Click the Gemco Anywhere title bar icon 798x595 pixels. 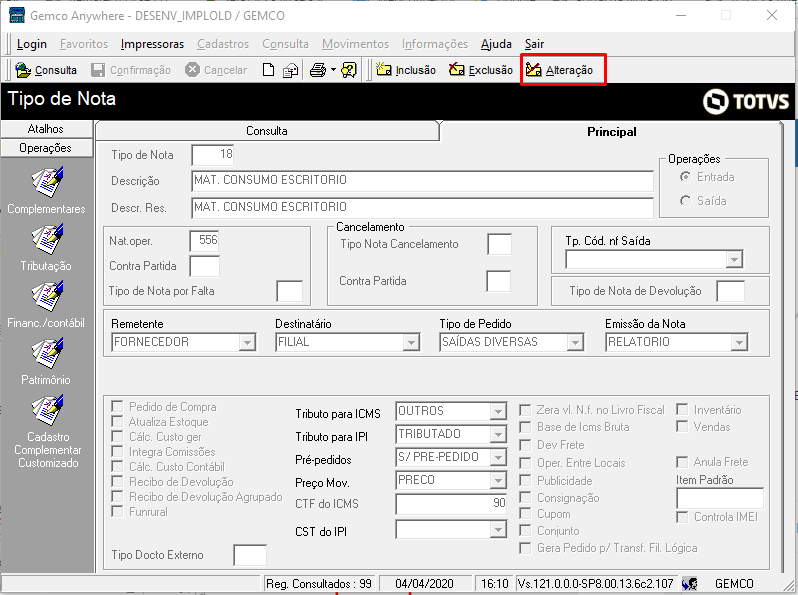(x=17, y=15)
